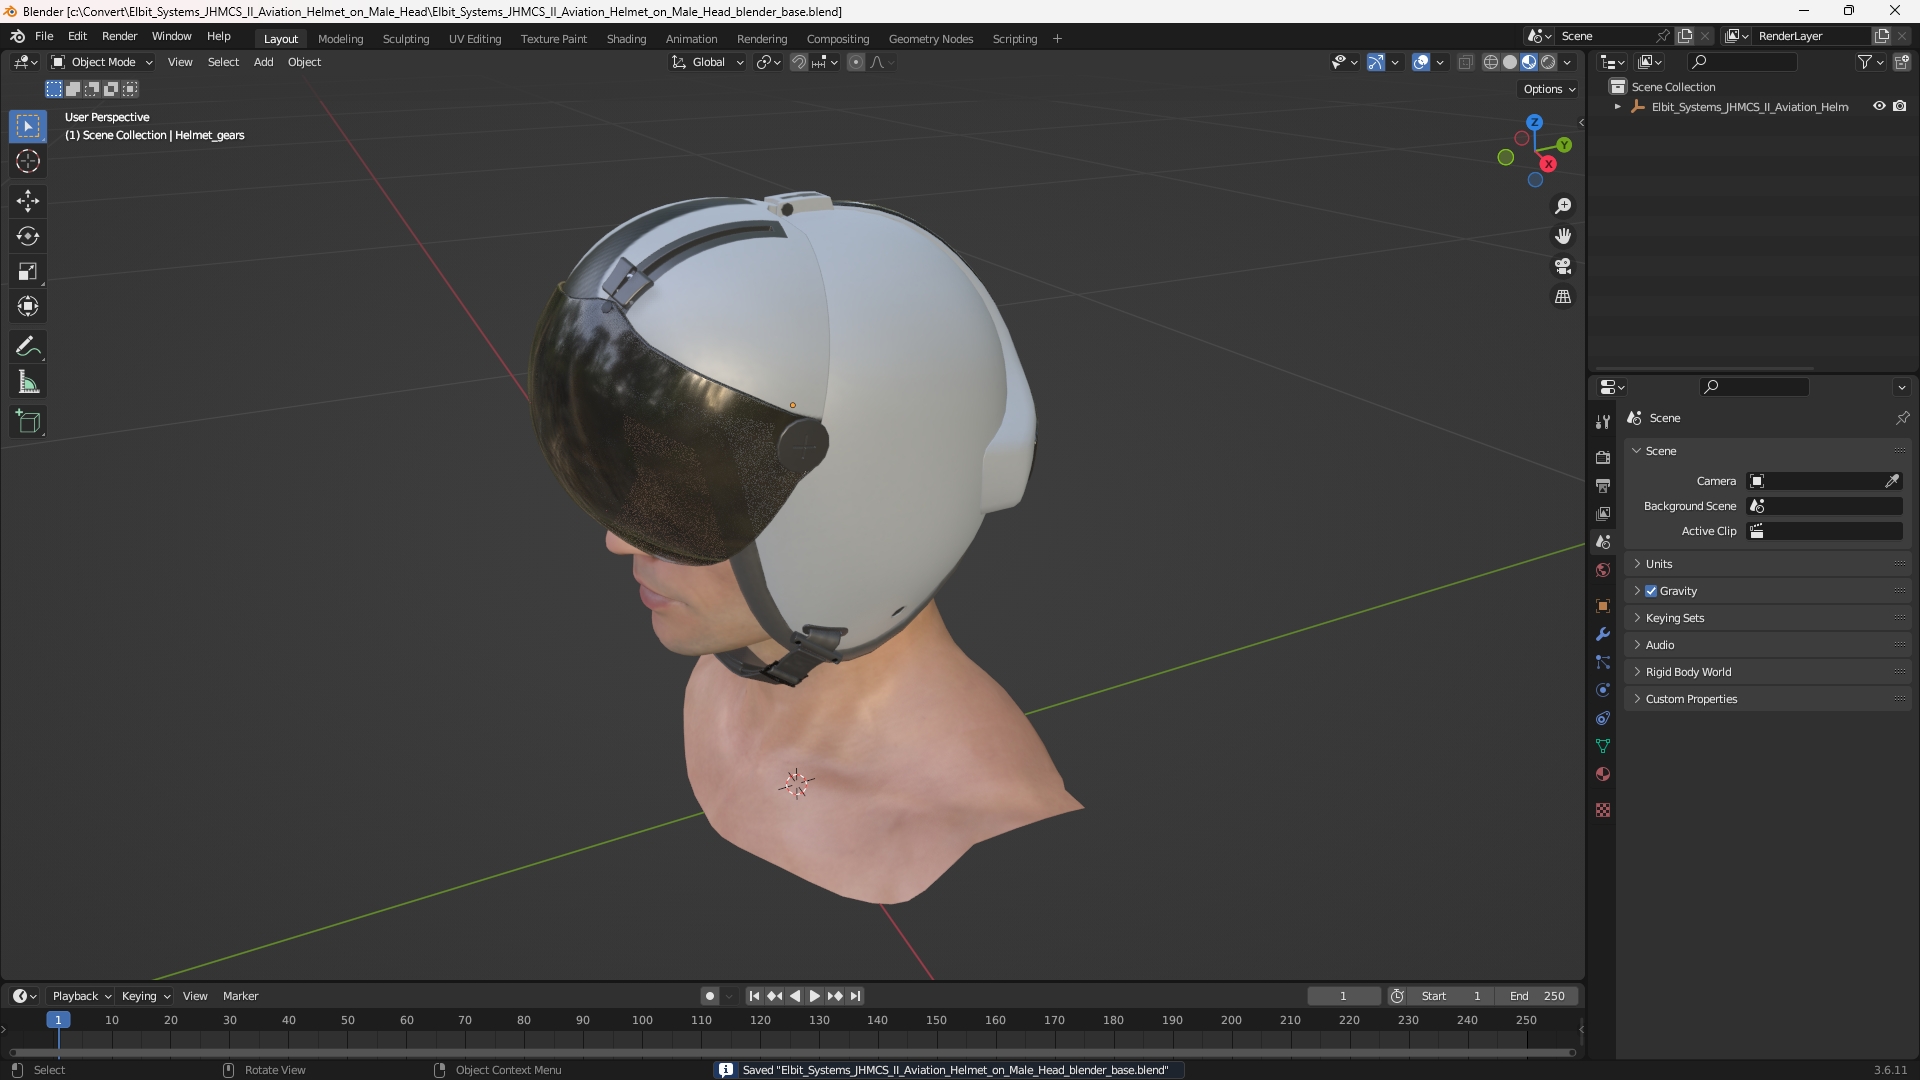Open the viewport Add menu
This screenshot has width=1920, height=1080.
[x=263, y=62]
